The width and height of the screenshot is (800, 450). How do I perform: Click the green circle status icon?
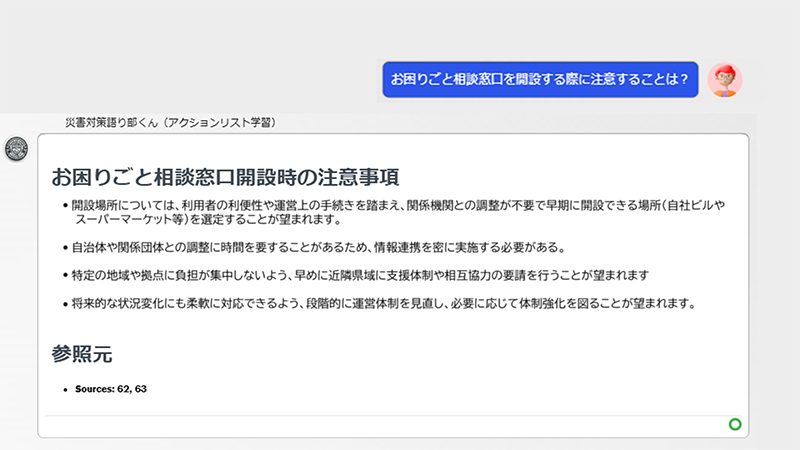coord(735,425)
